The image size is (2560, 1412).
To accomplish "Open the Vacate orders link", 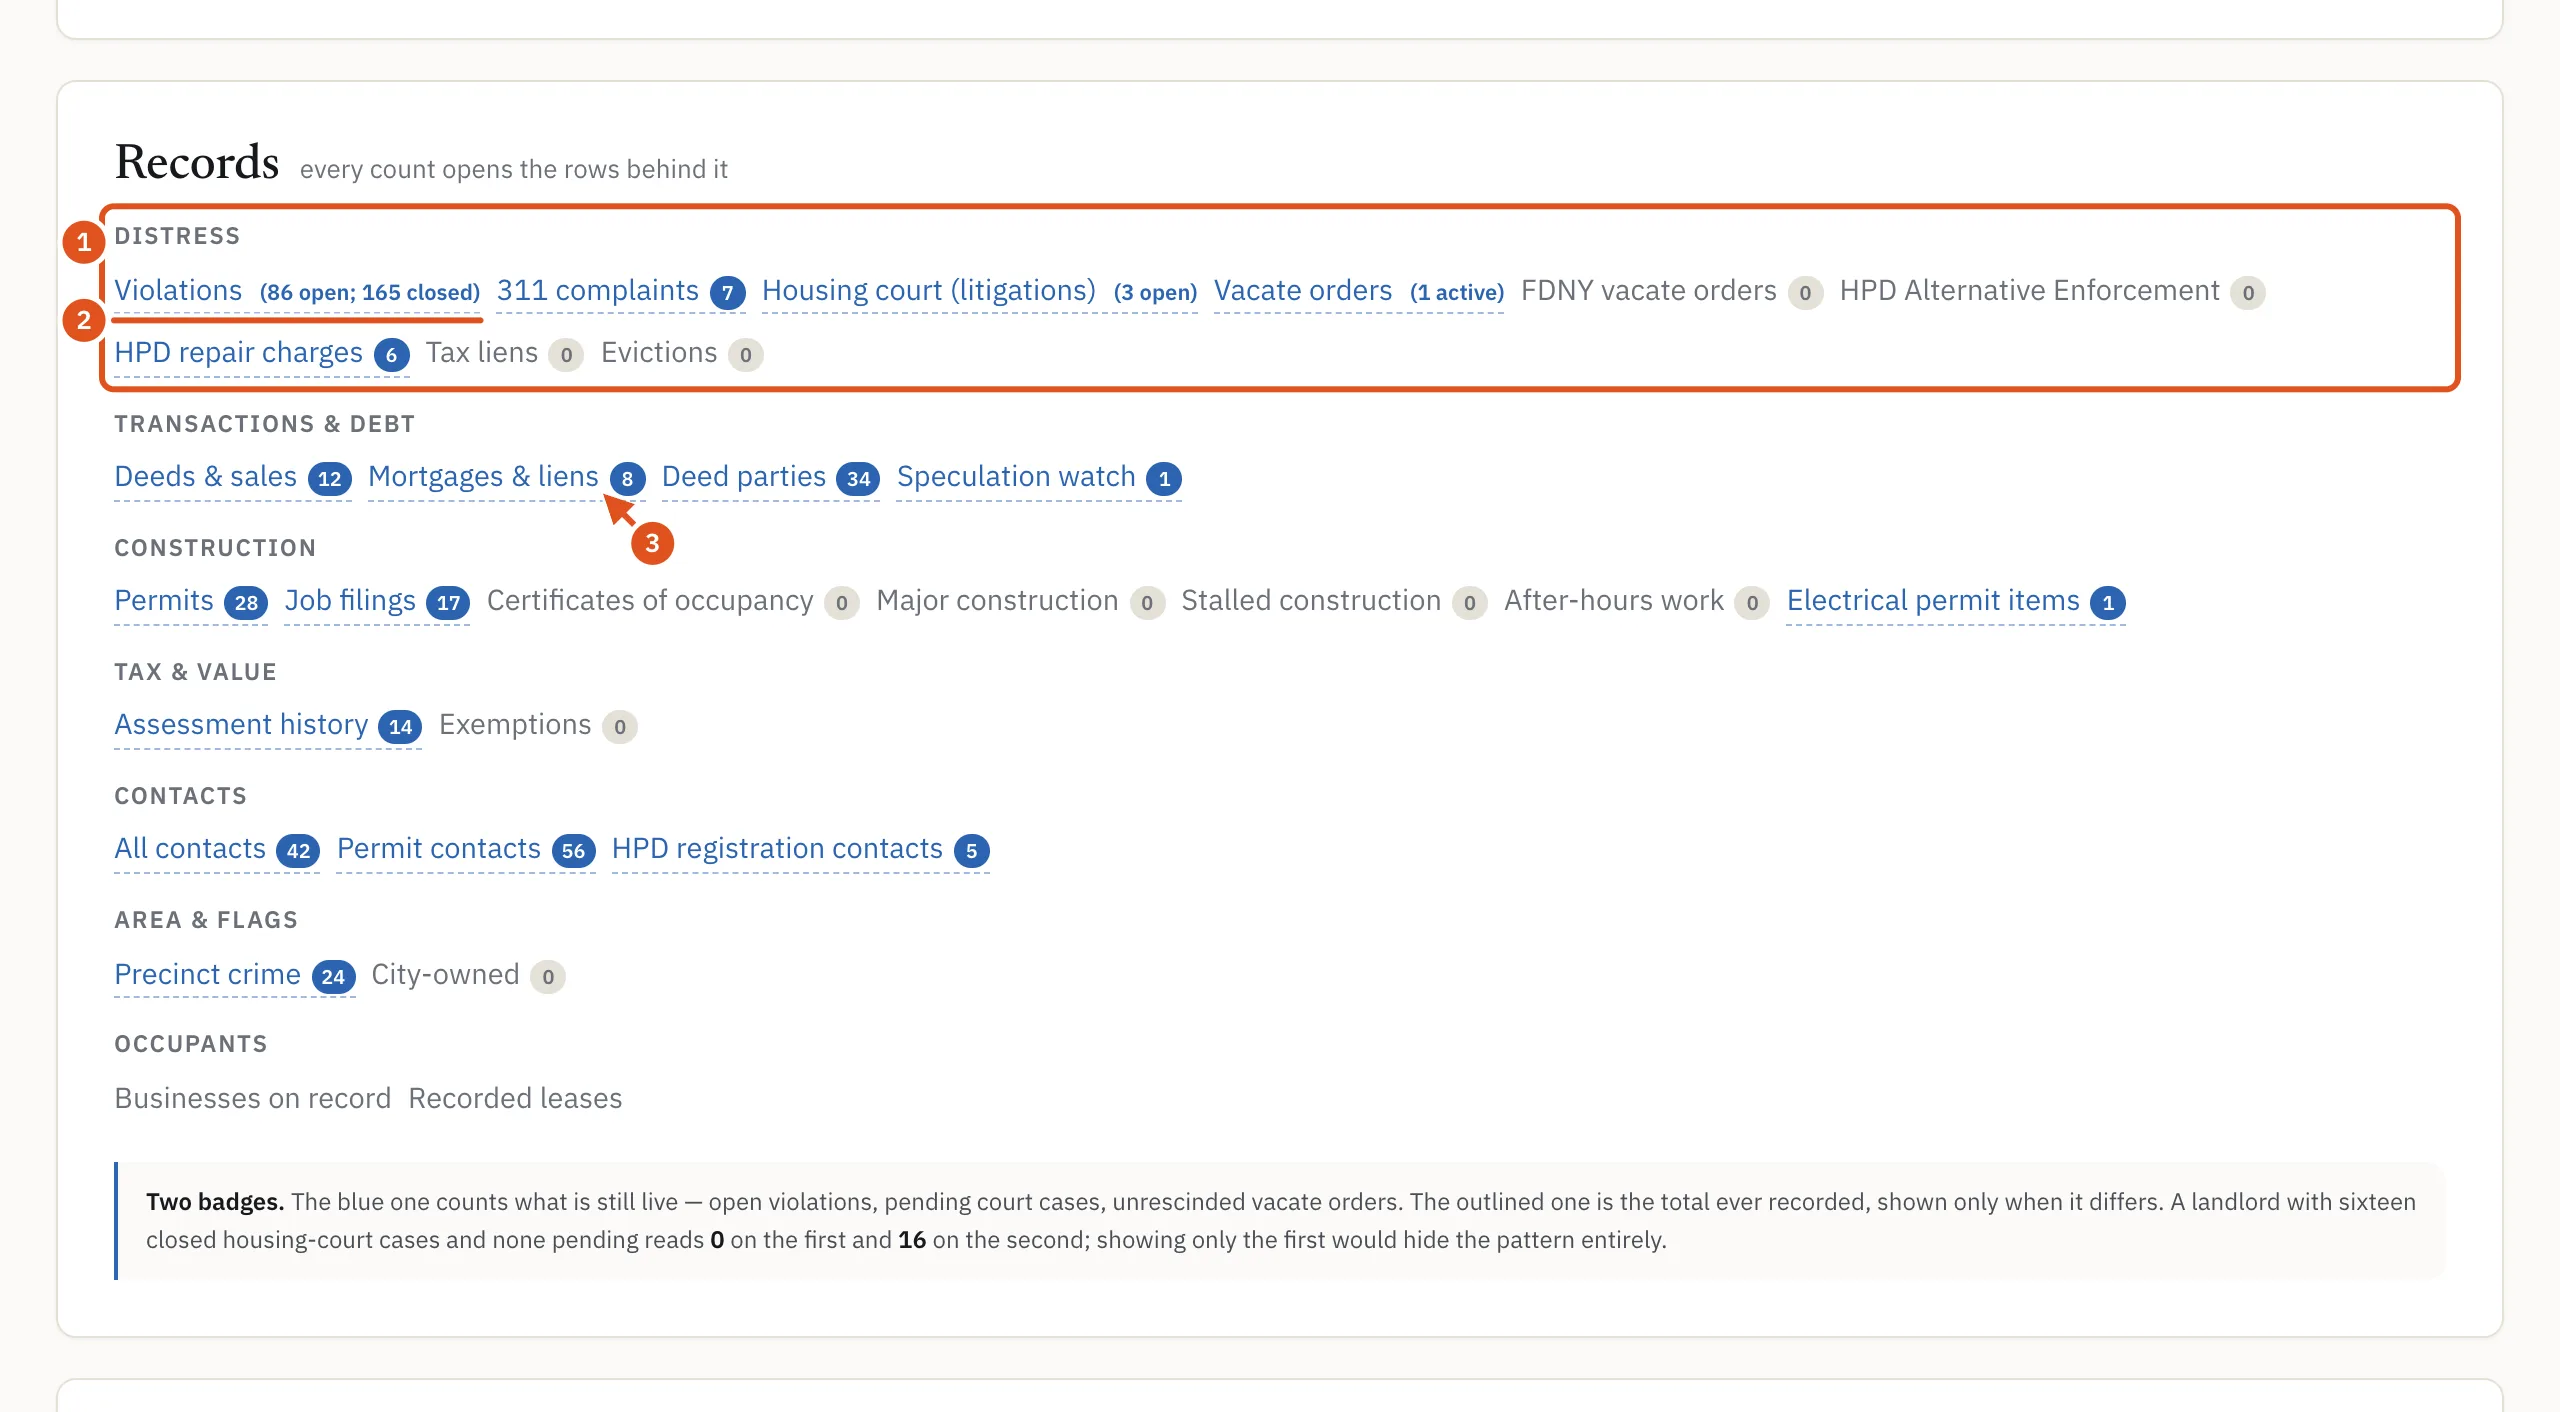I will click(1303, 291).
